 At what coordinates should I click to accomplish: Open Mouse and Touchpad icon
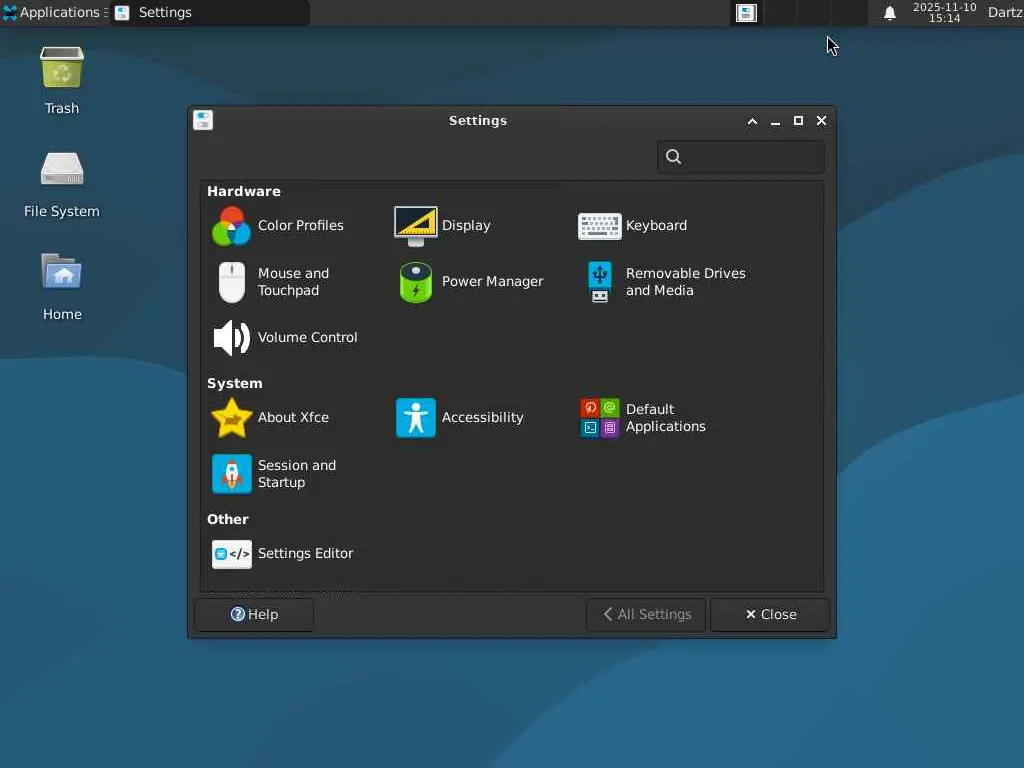(x=231, y=282)
